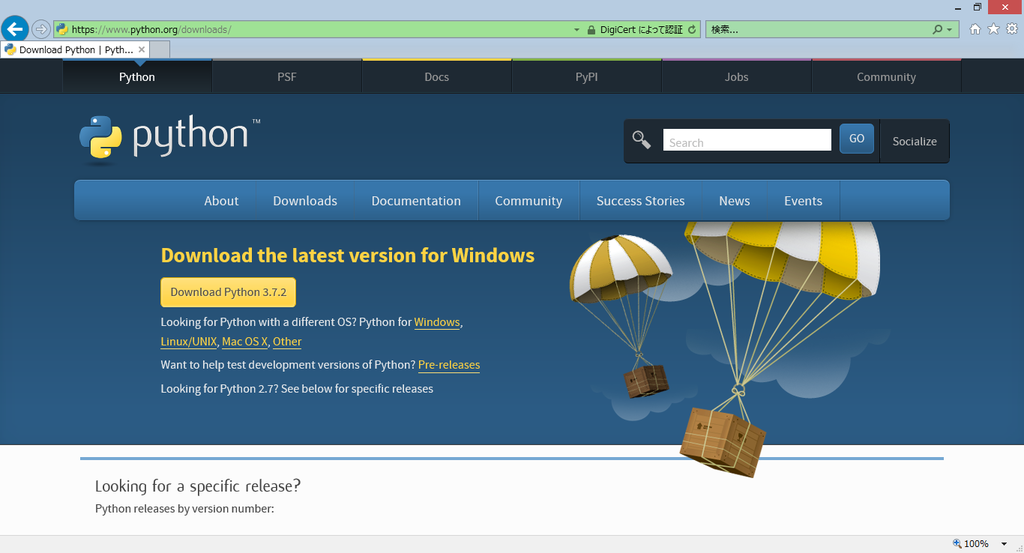Follow the Other link
Screen dimensions: 1024x553
[x=287, y=341]
